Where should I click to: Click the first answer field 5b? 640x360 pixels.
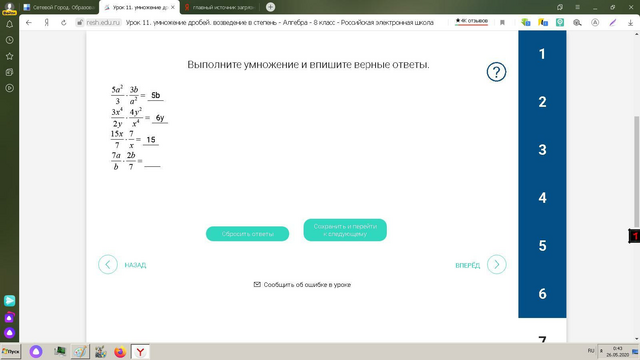click(x=156, y=96)
